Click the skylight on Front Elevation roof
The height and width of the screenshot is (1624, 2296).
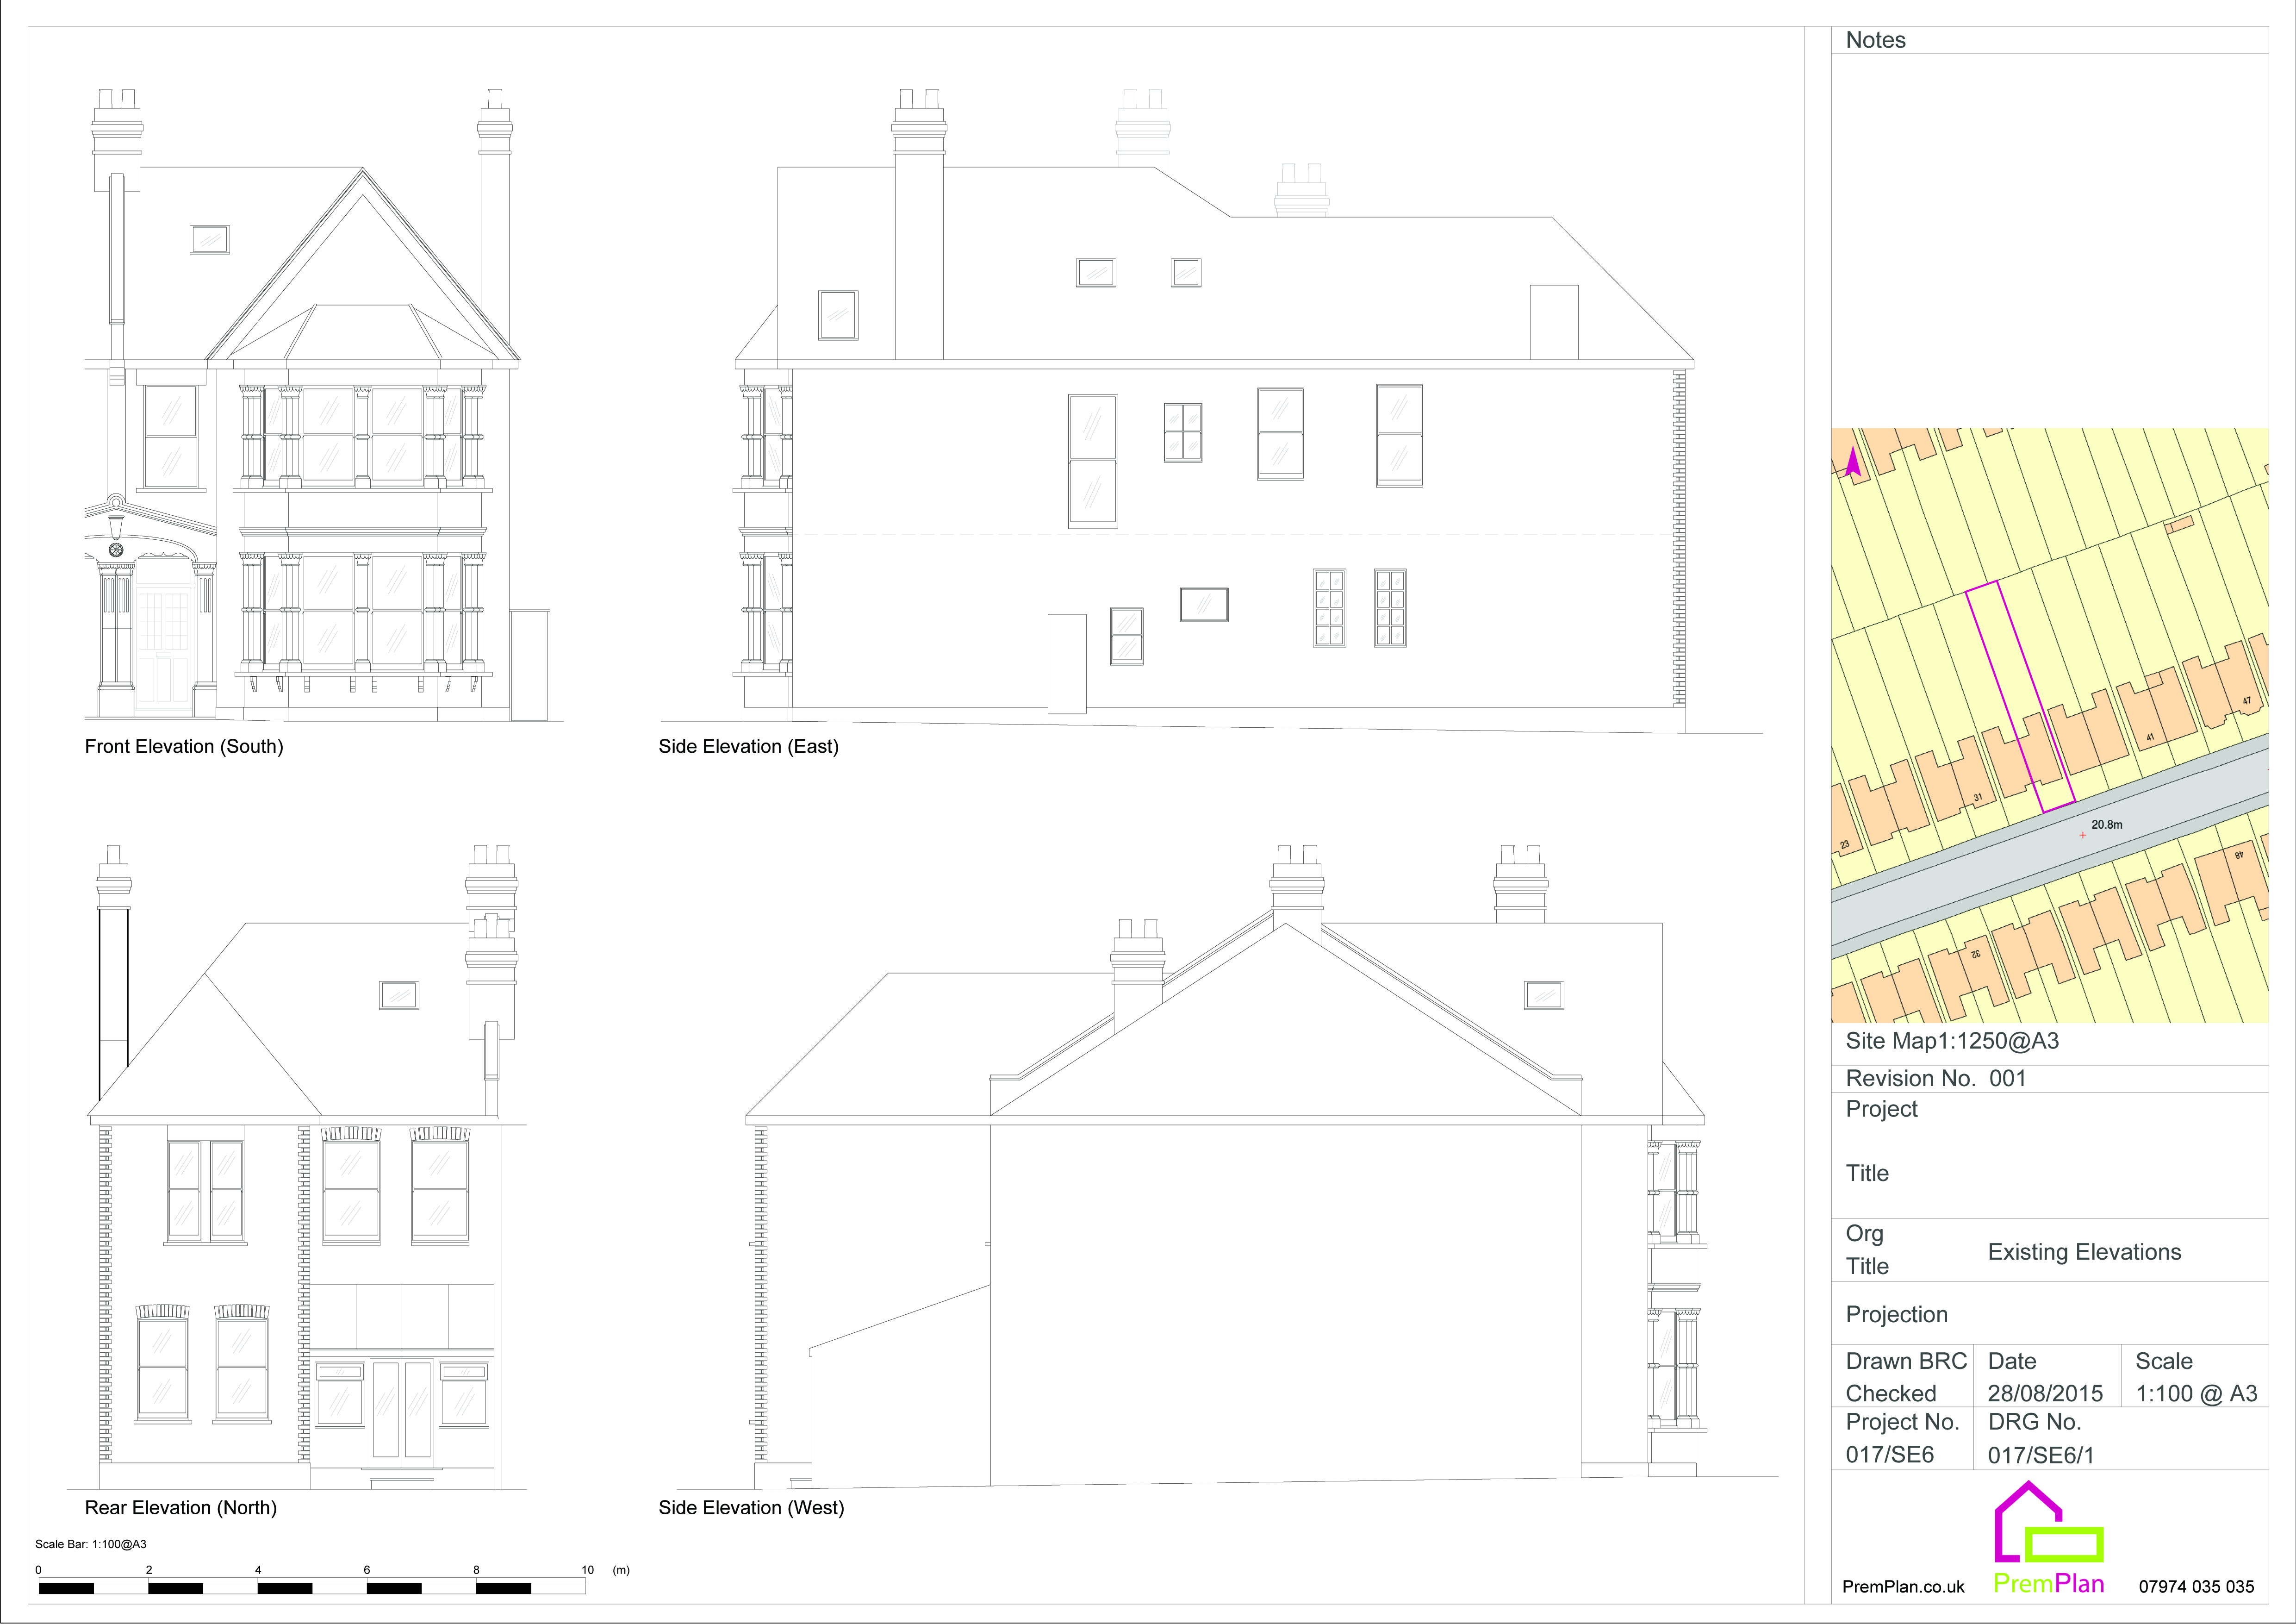(209, 240)
